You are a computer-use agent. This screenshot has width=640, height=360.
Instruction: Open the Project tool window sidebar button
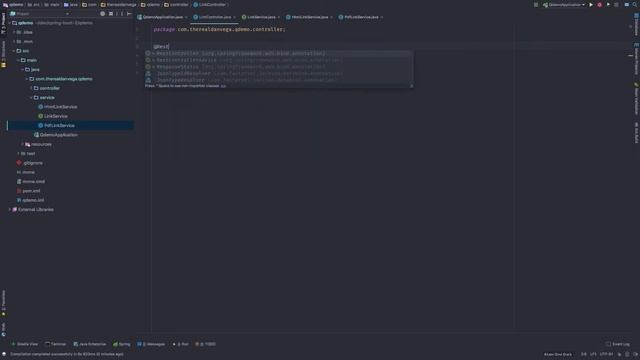[x=3, y=23]
